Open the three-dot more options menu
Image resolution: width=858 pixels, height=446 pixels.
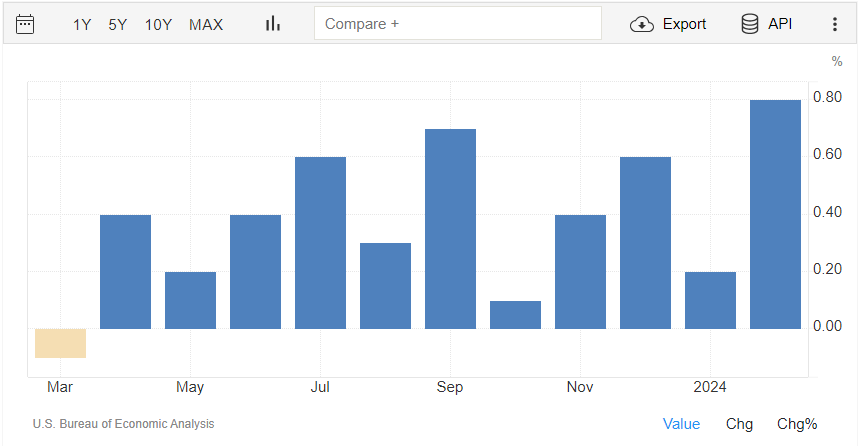(834, 24)
